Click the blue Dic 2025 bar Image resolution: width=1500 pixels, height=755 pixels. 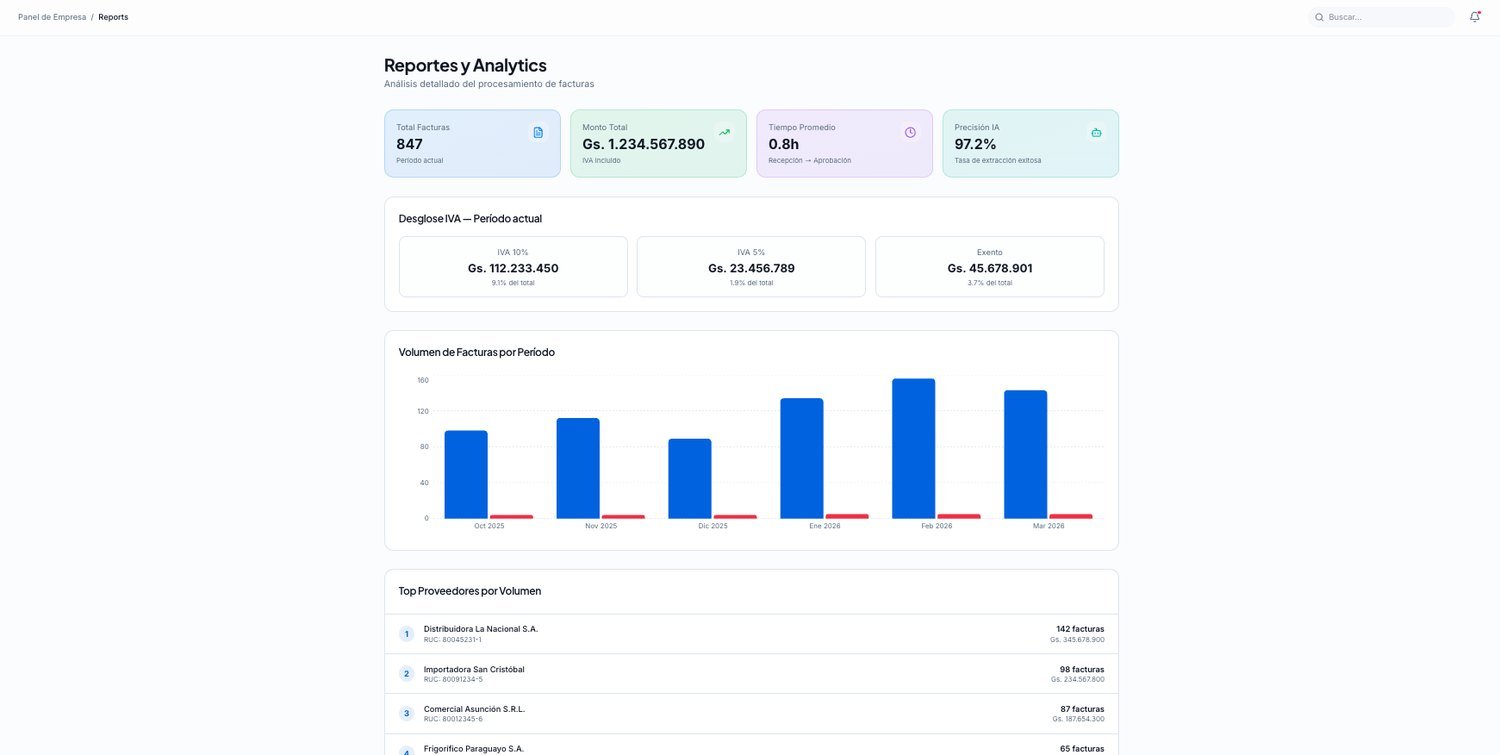click(690, 478)
